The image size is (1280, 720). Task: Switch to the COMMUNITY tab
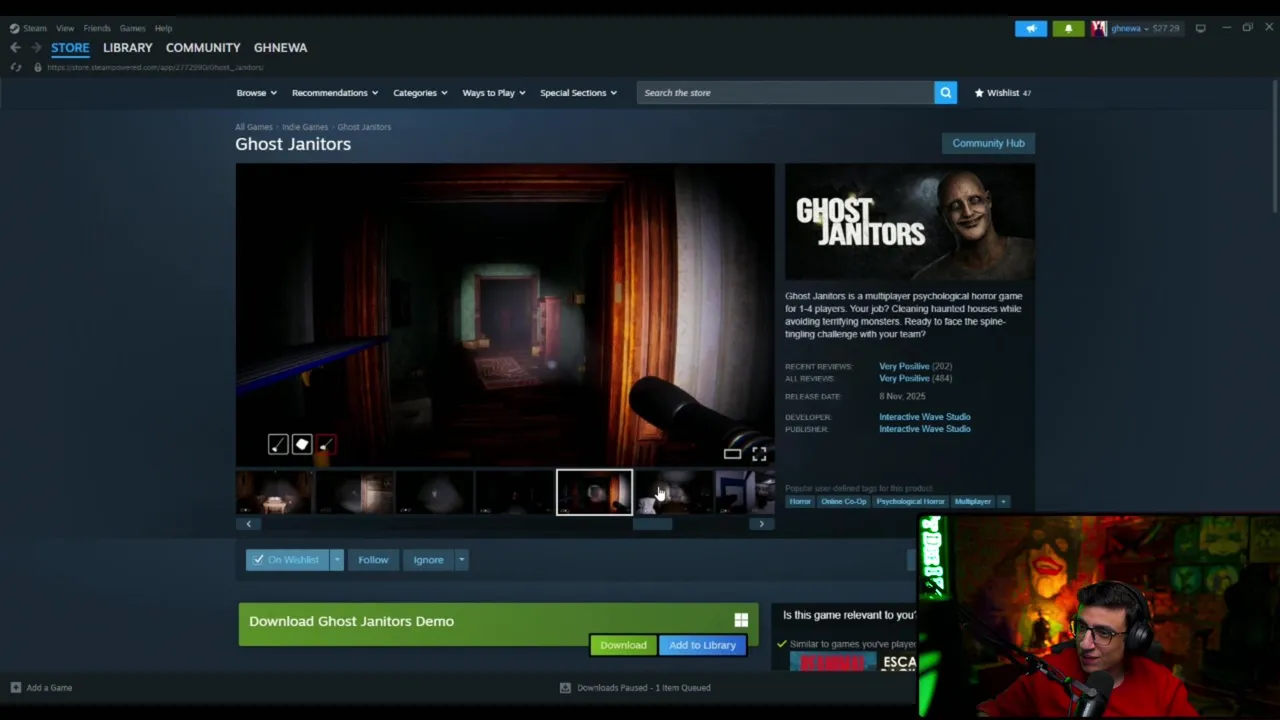coord(203,47)
